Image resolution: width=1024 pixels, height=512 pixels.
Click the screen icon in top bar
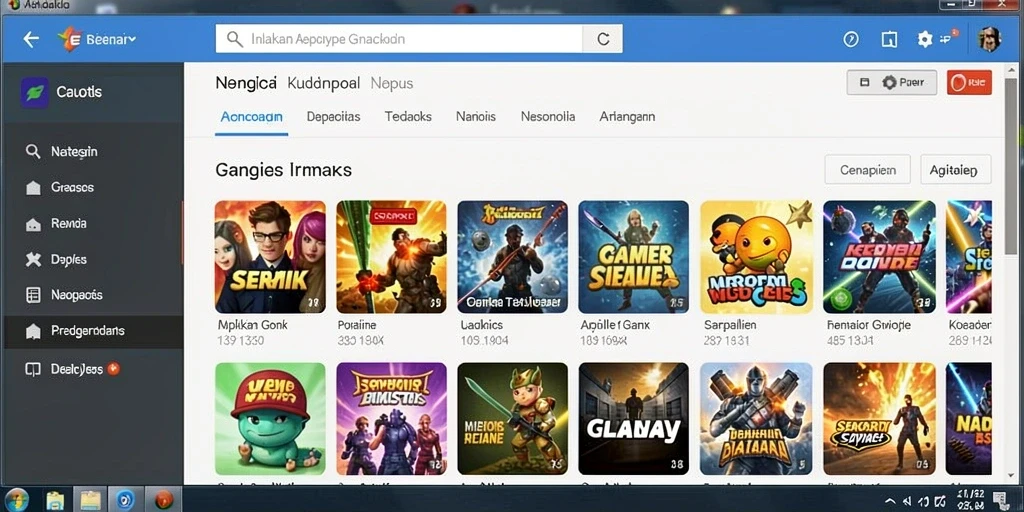tap(889, 39)
